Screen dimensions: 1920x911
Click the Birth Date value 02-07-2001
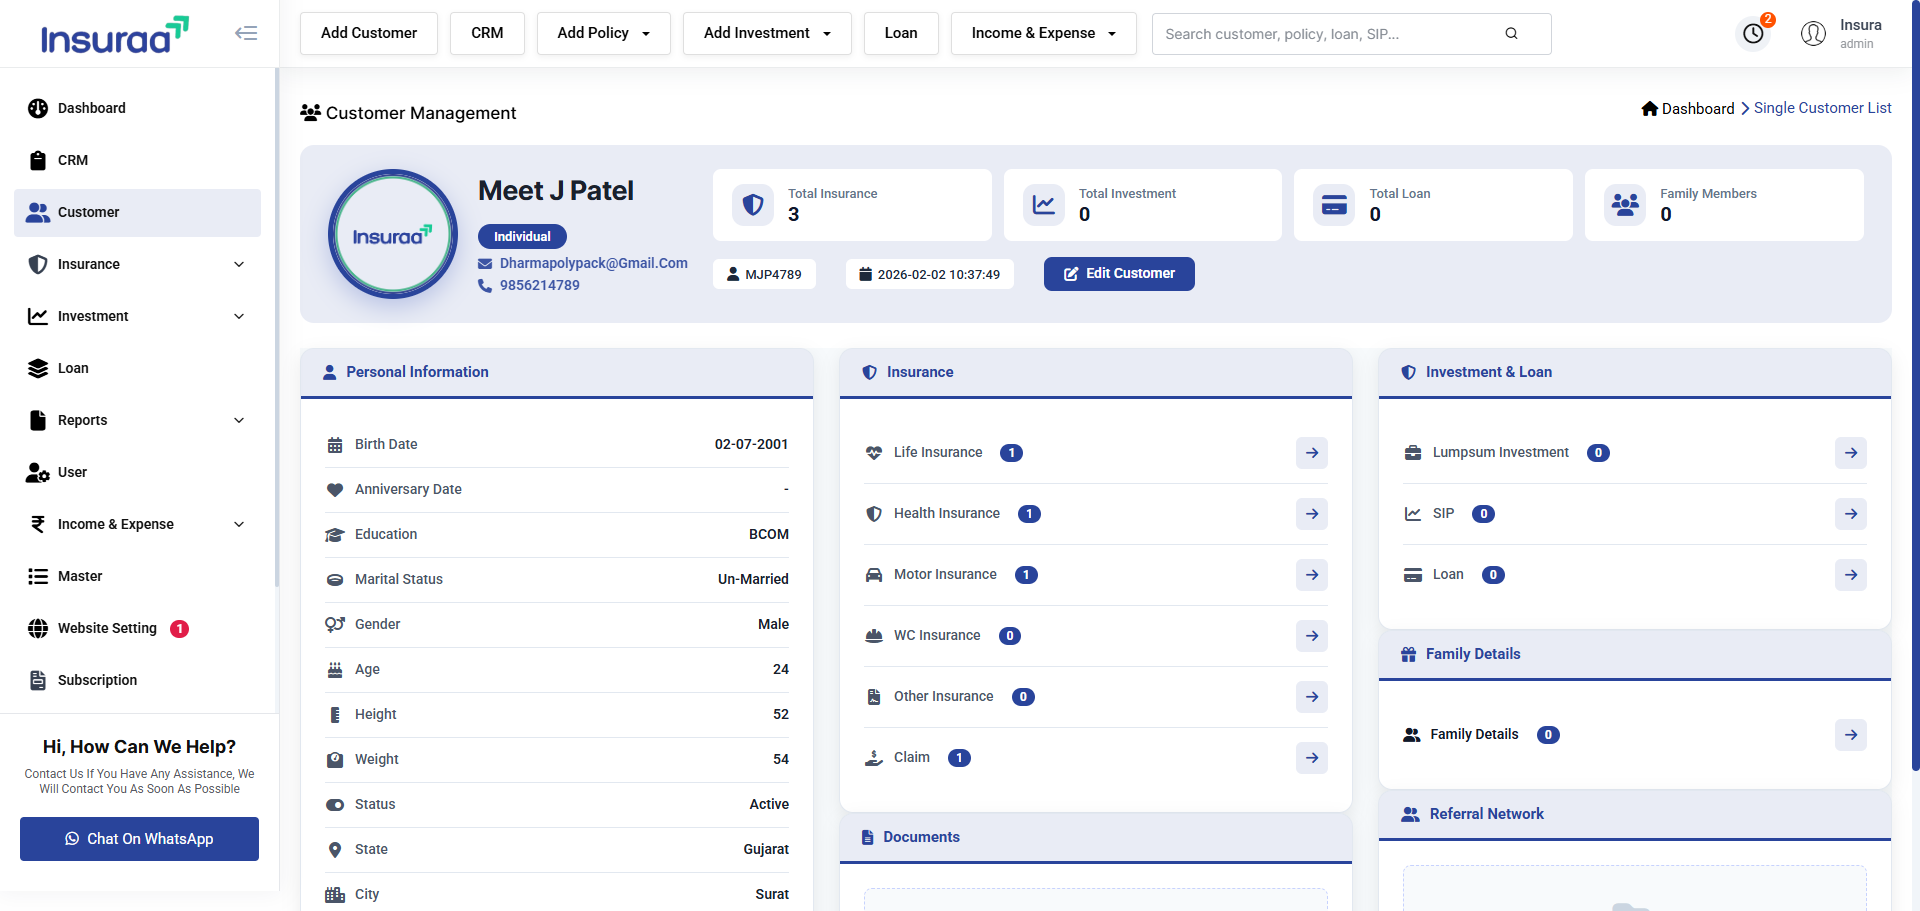point(751,444)
